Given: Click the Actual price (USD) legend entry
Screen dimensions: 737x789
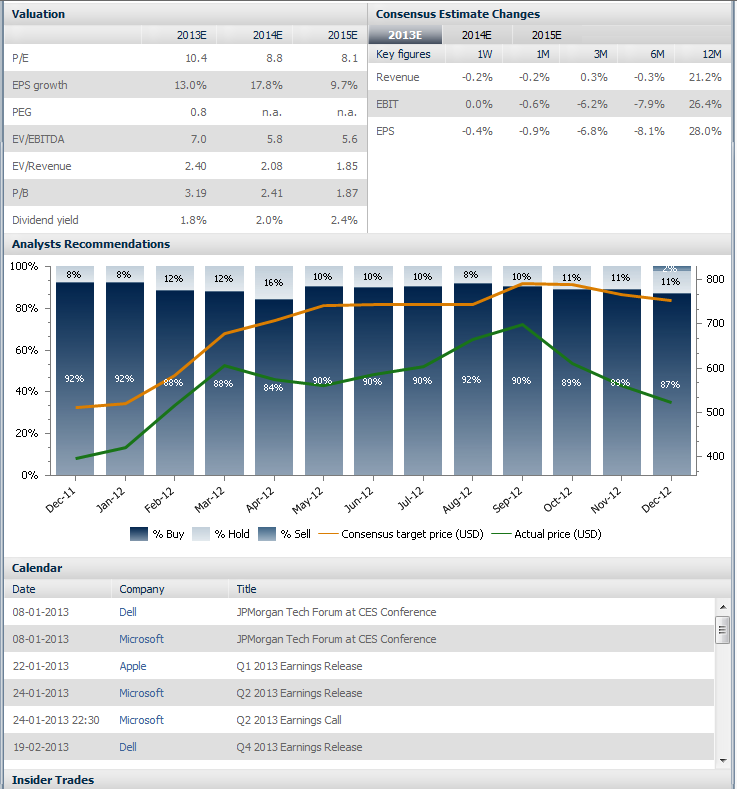Looking at the screenshot, I should click(546, 534).
